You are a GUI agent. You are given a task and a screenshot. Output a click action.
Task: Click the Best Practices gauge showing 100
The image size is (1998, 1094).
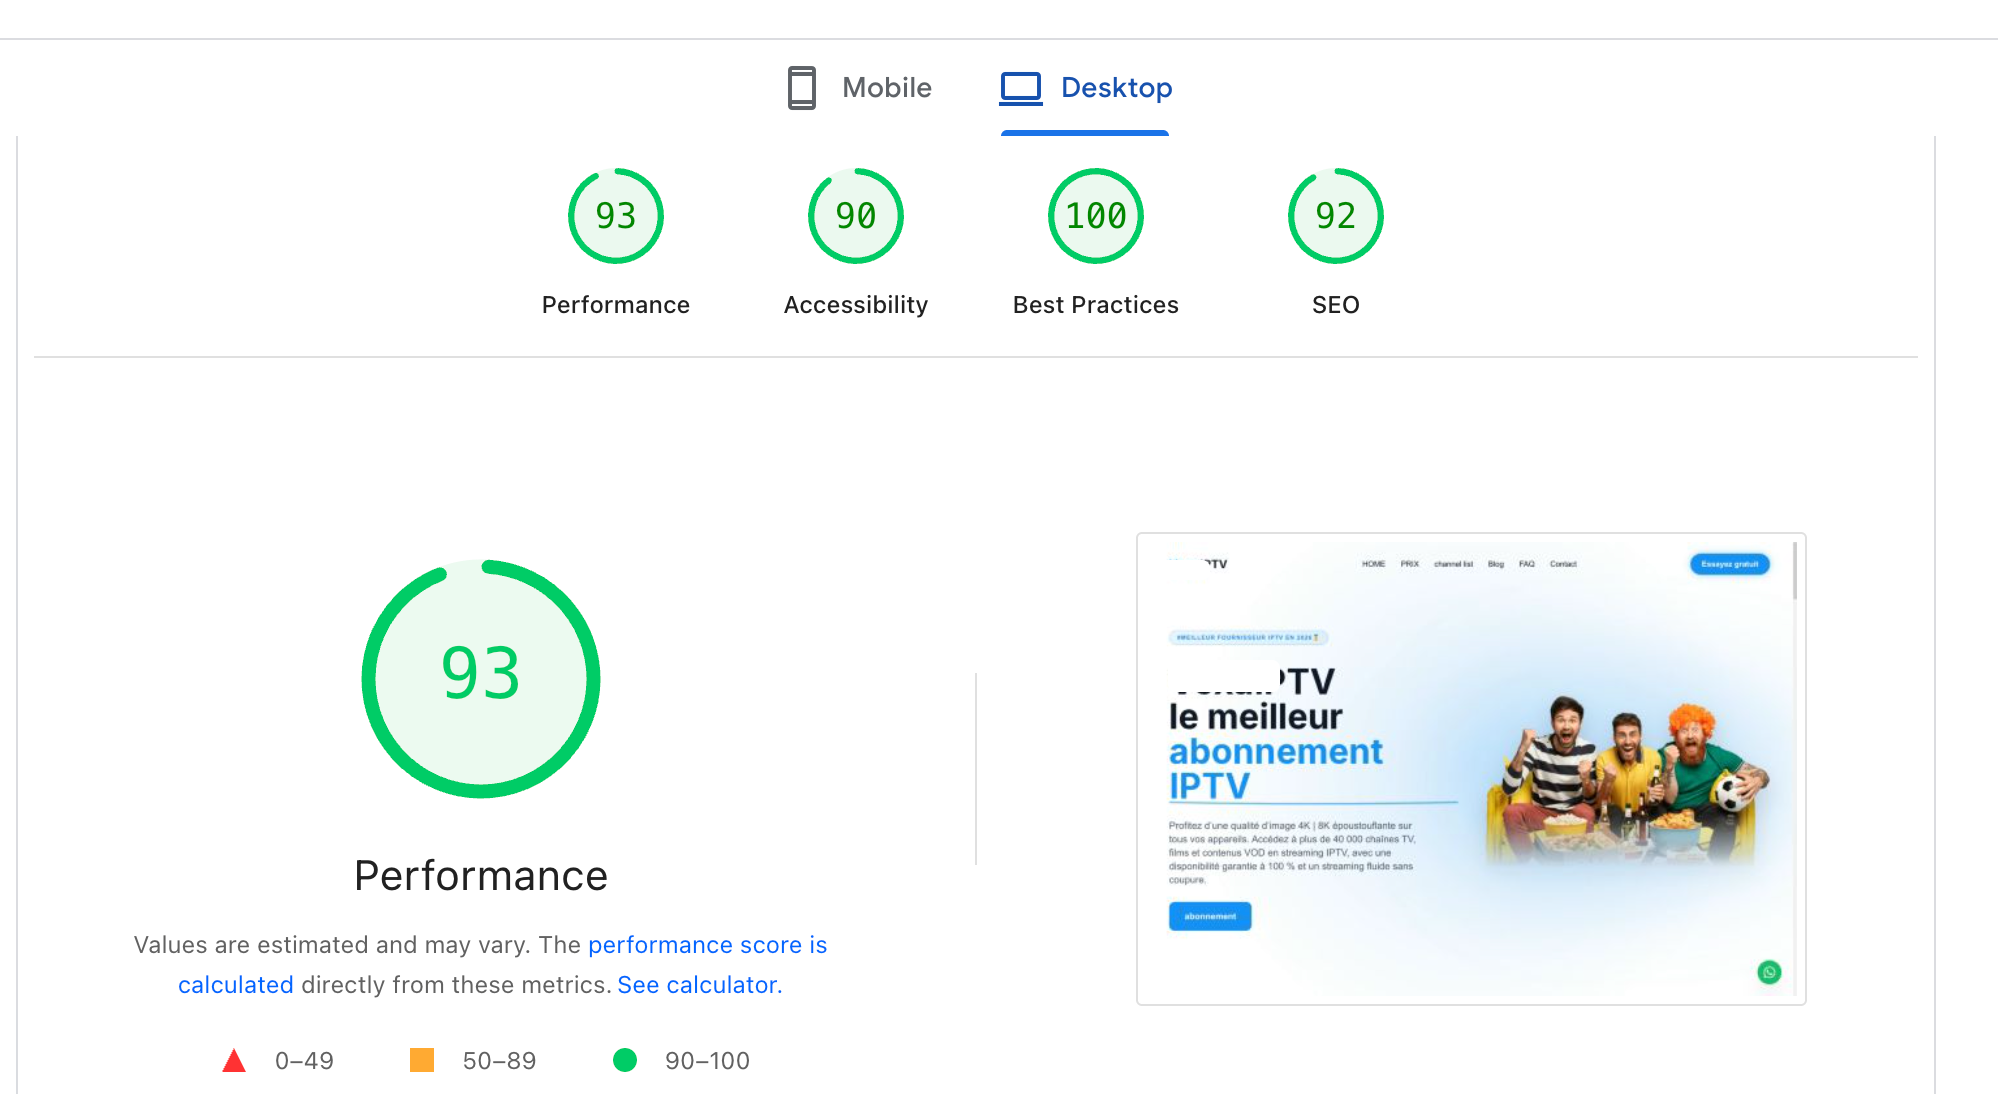pos(1094,215)
